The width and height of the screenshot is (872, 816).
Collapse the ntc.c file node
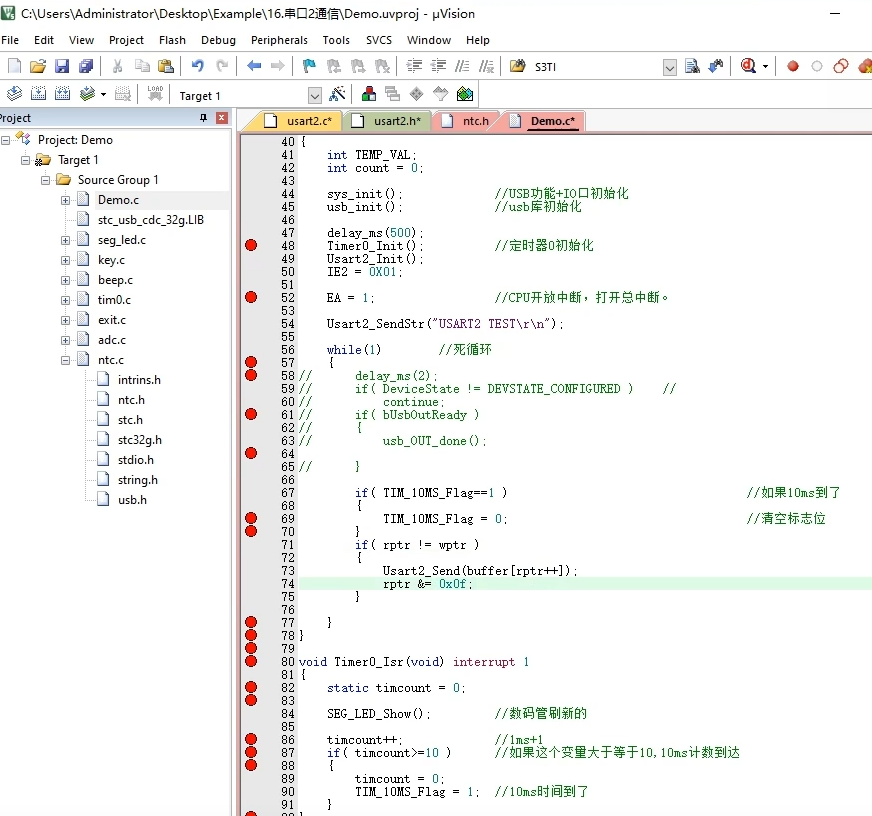(x=66, y=360)
